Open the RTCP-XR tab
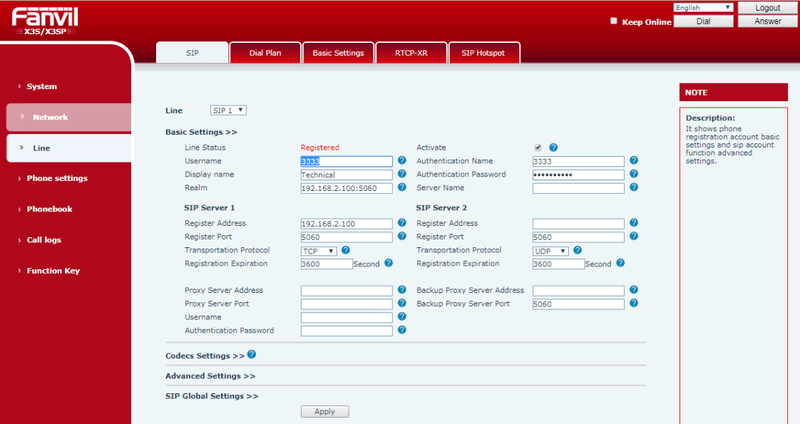The image size is (800, 424). (410, 52)
